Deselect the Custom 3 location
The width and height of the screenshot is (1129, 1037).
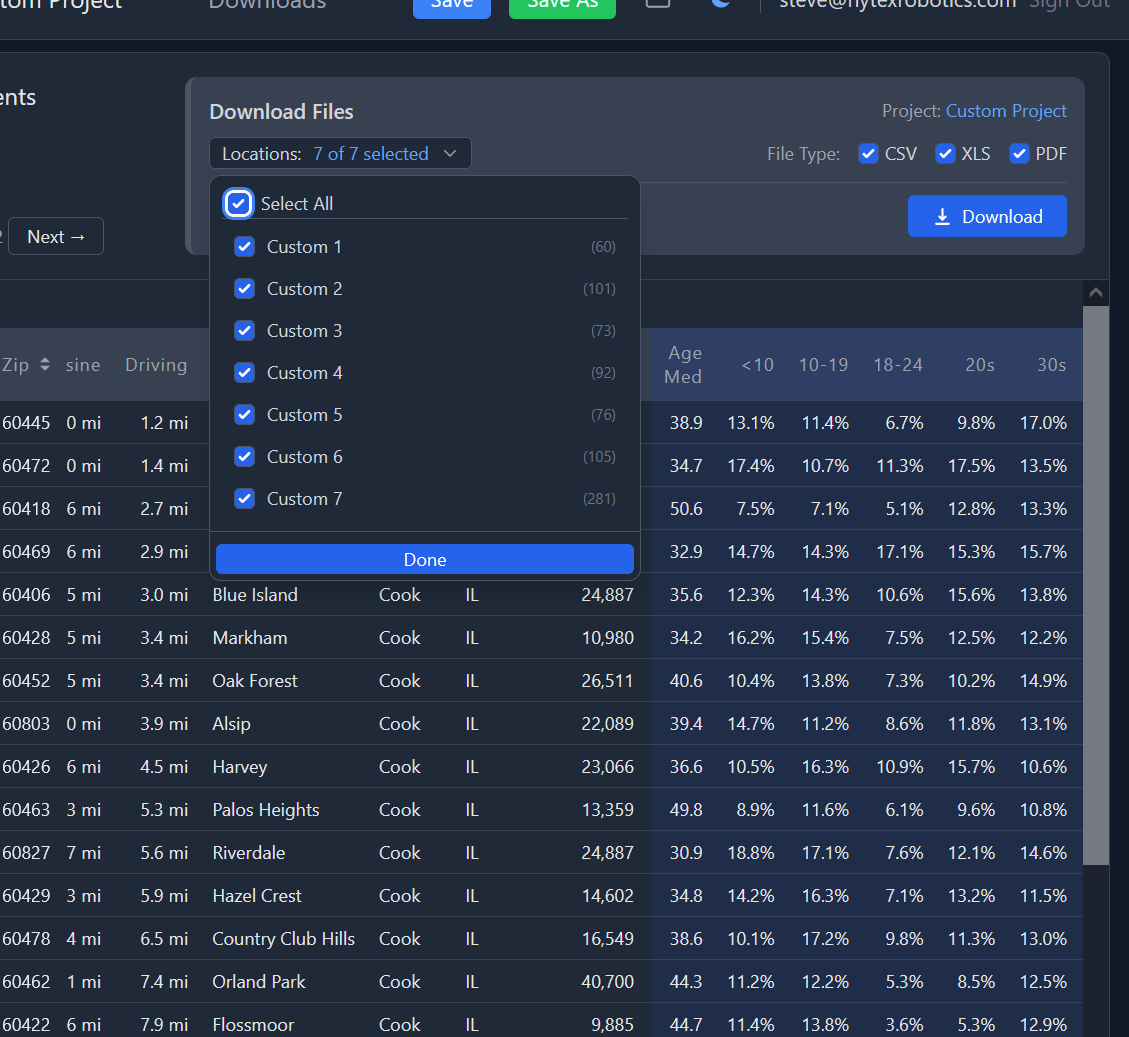pyautogui.click(x=244, y=331)
